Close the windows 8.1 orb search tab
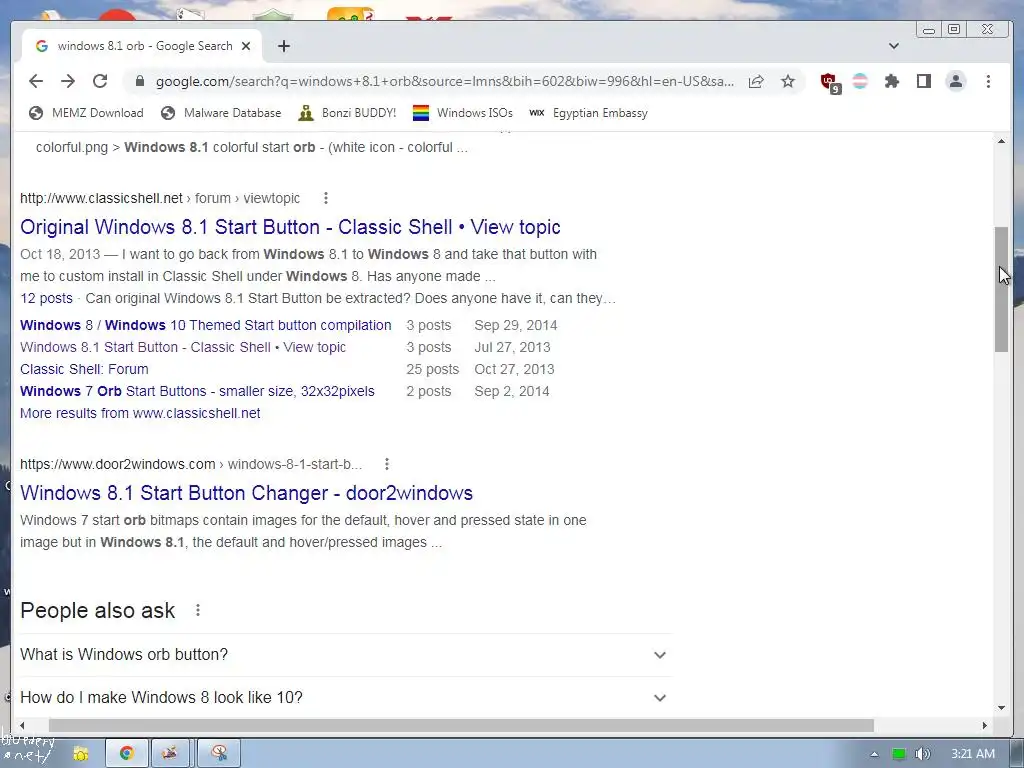 [x=246, y=46]
